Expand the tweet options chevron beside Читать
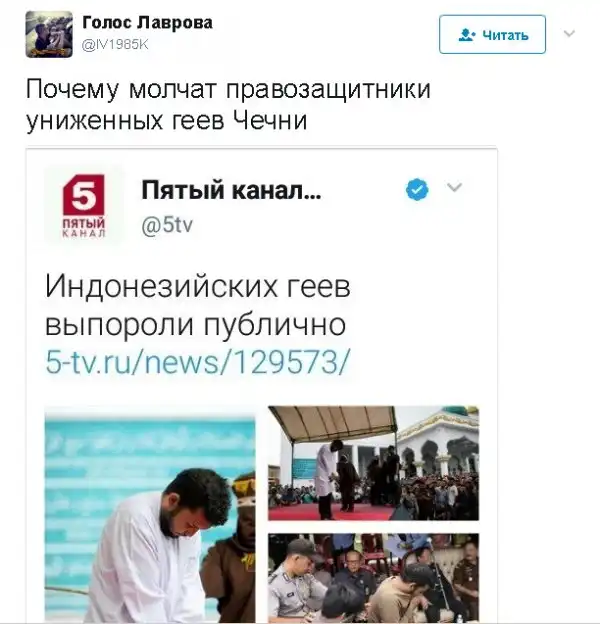 [x=569, y=33]
